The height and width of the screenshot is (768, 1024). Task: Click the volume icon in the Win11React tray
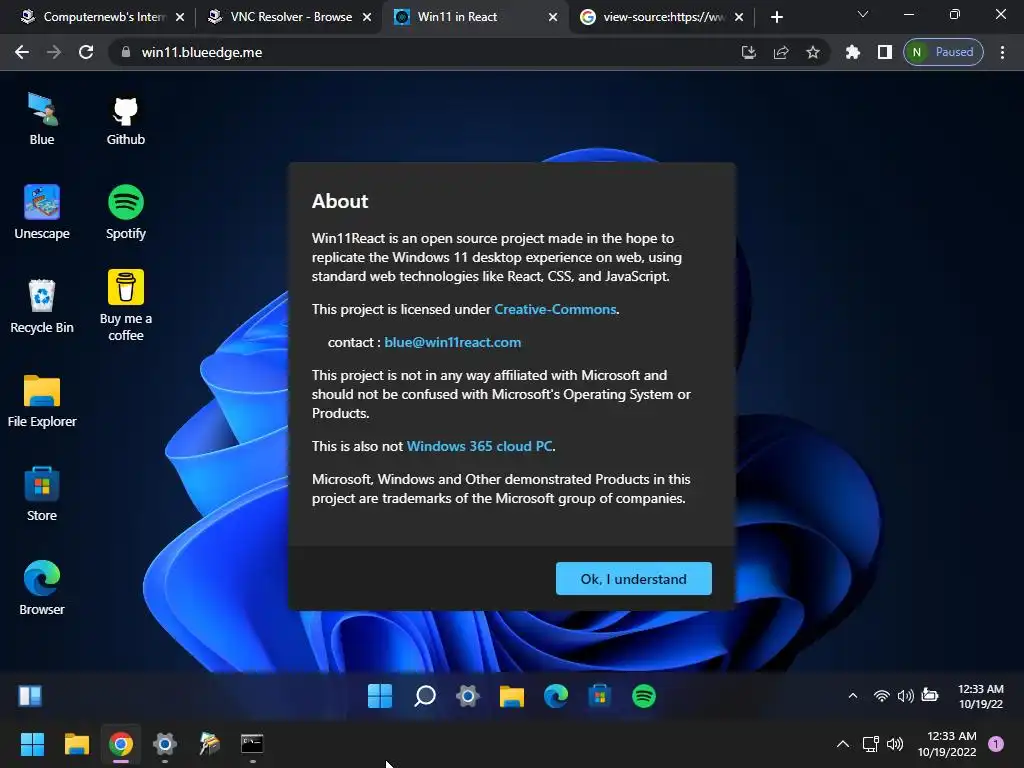pyautogui.click(x=905, y=696)
